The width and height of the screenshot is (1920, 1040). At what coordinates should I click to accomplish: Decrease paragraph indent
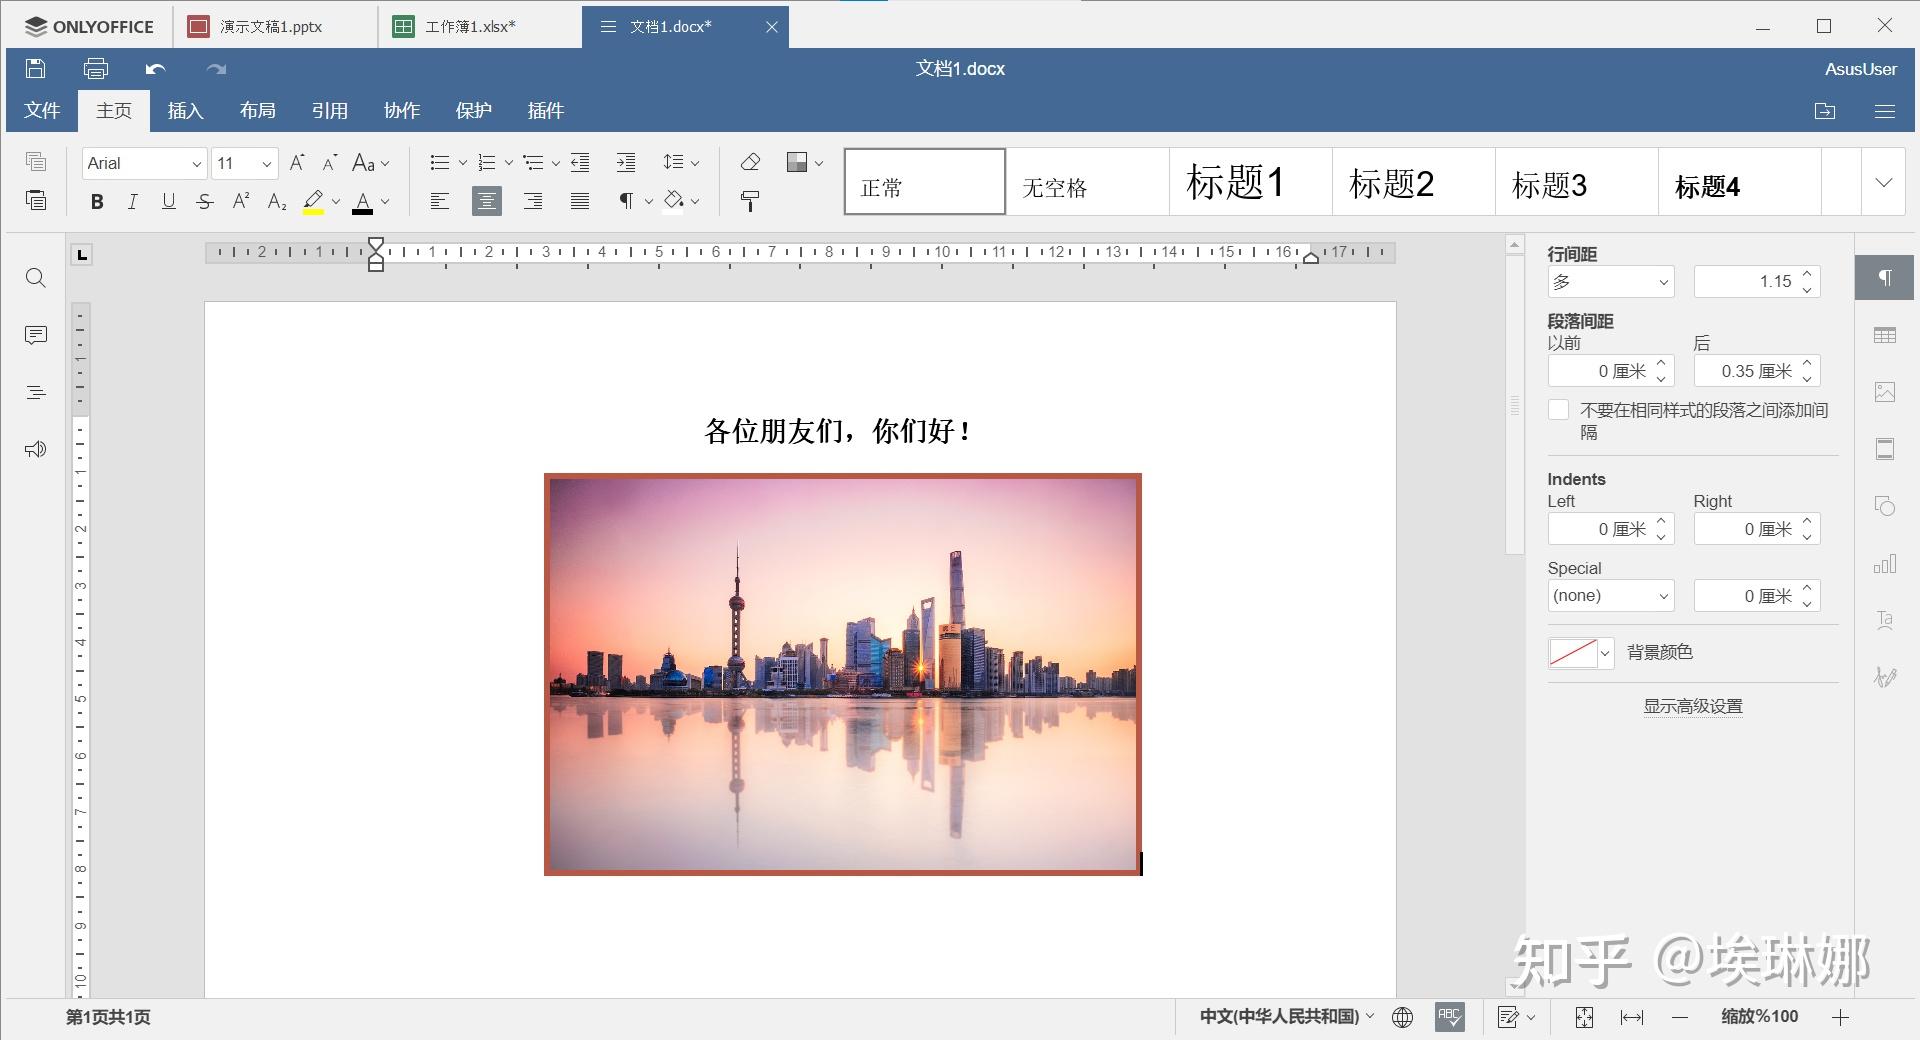580,162
